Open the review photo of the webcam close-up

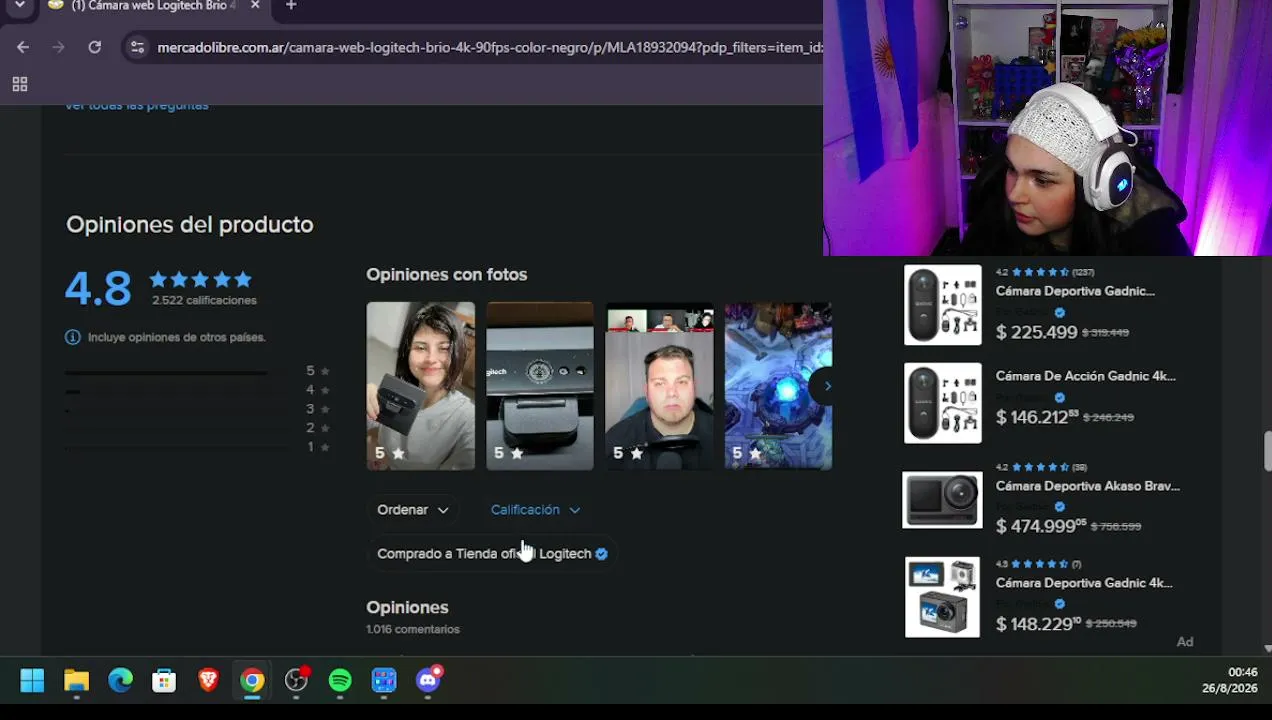(x=539, y=386)
